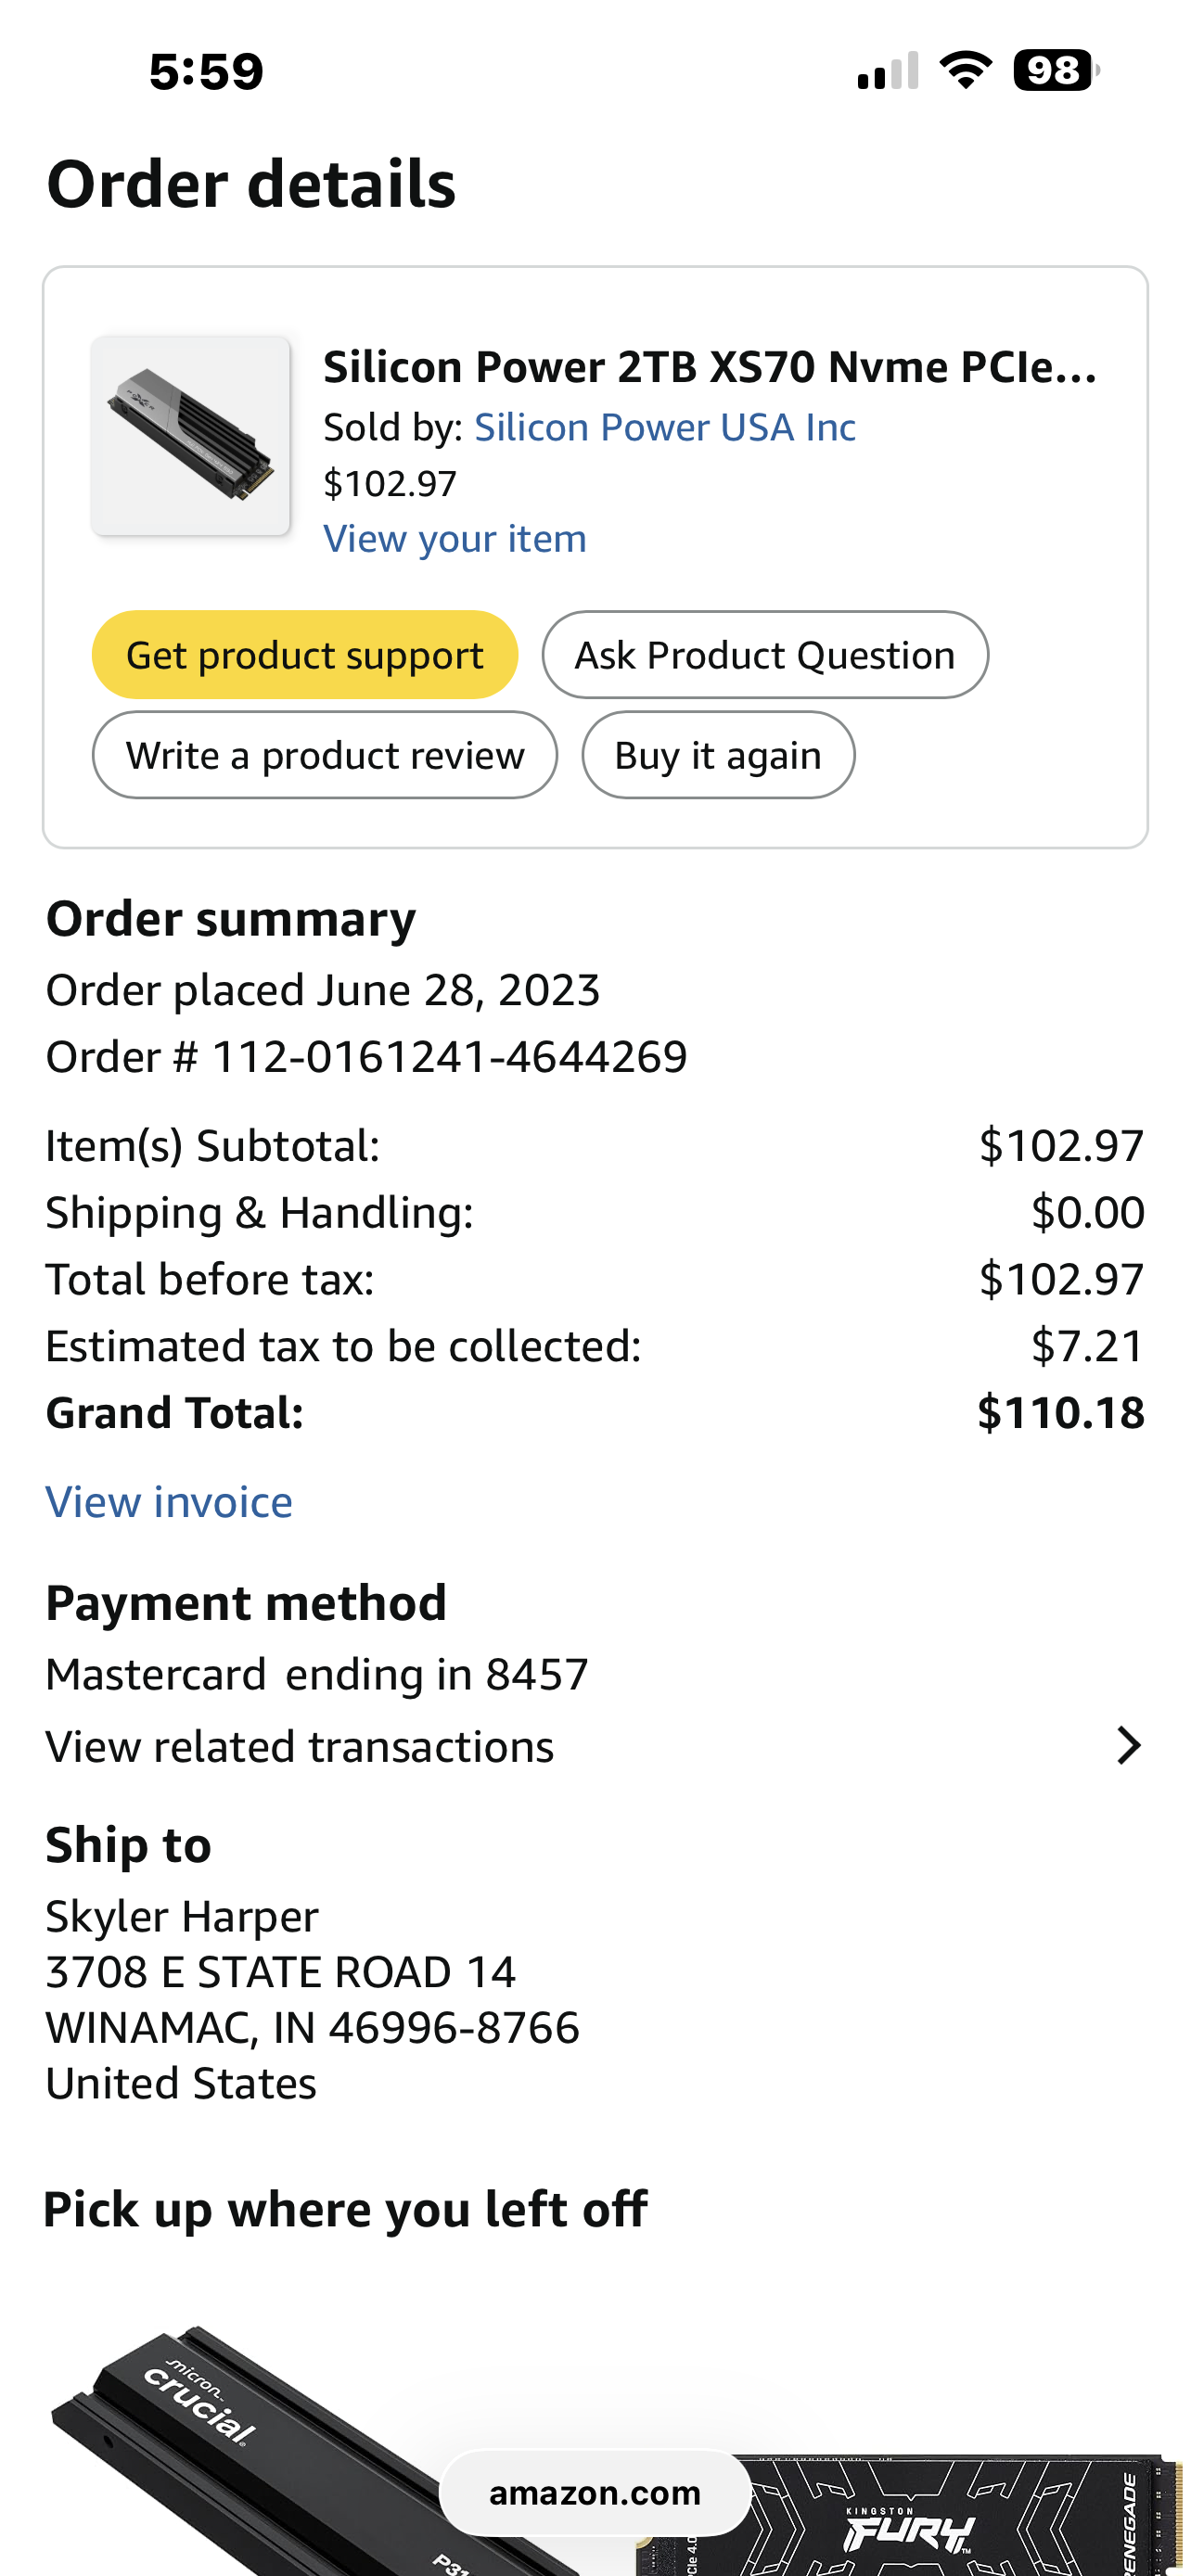Image resolution: width=1191 pixels, height=2576 pixels.
Task: Tap Write a product review
Action: (x=324, y=755)
